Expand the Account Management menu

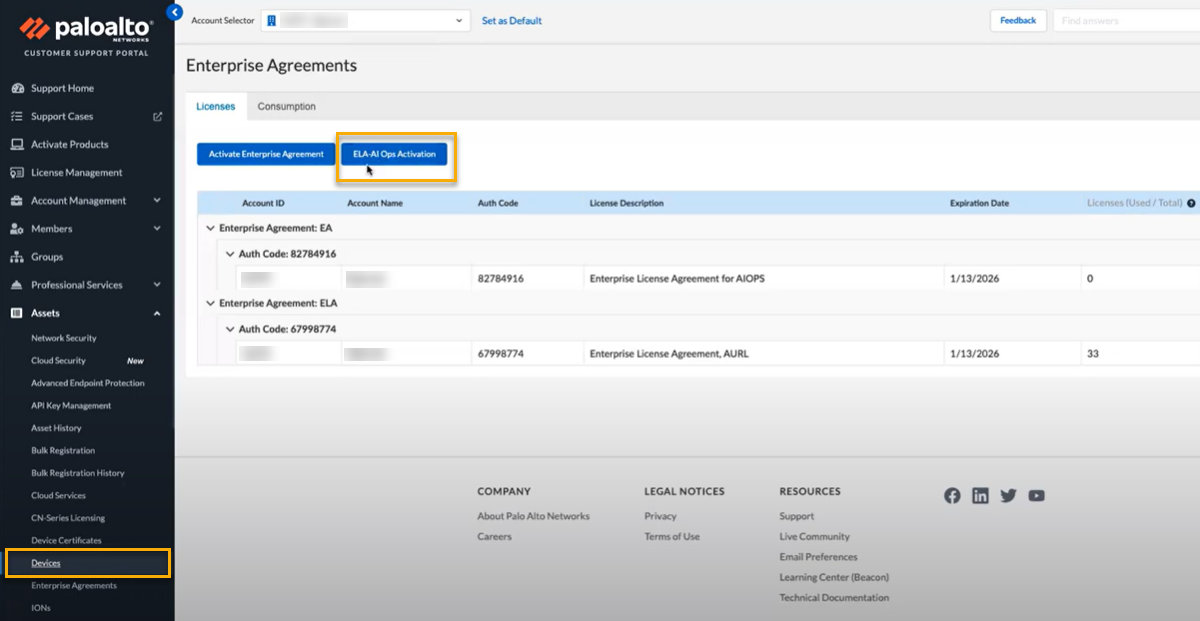[157, 200]
